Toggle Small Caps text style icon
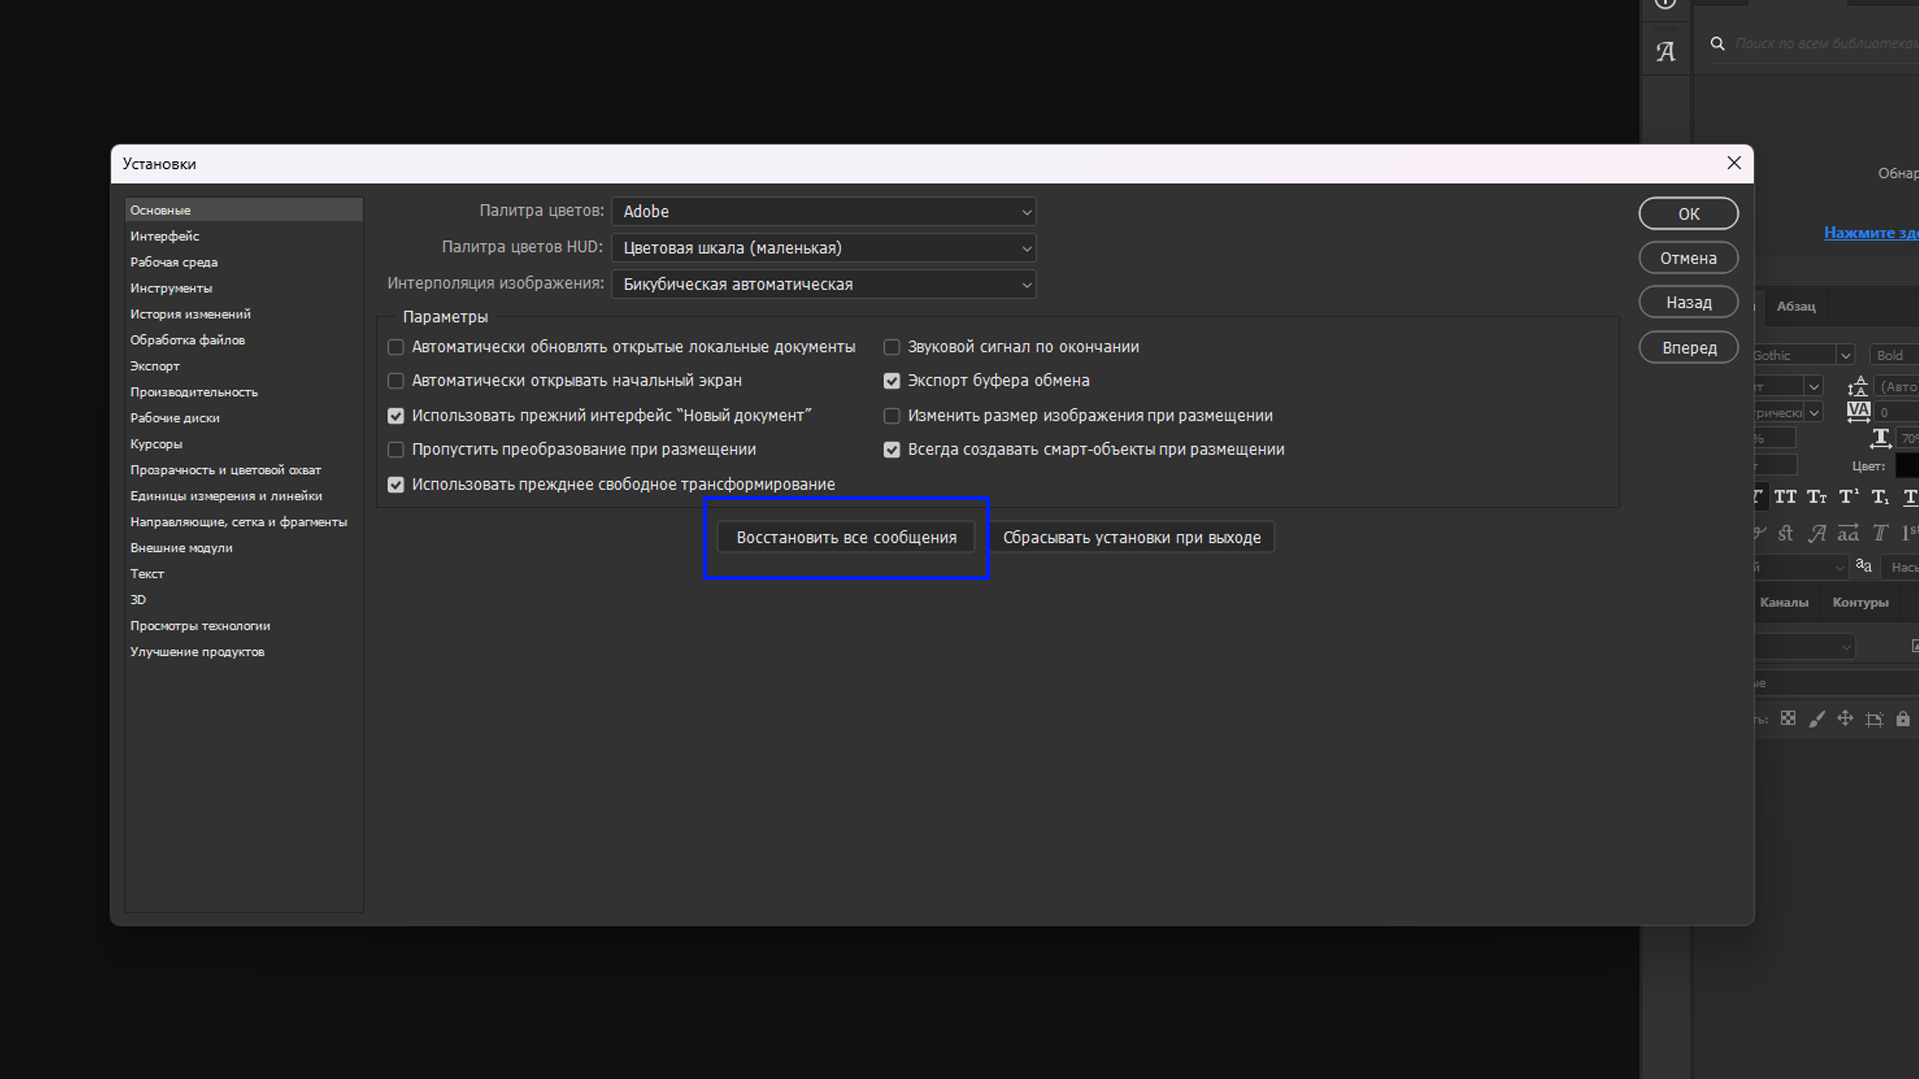Image resolution: width=1919 pixels, height=1079 pixels. pos(1817,497)
